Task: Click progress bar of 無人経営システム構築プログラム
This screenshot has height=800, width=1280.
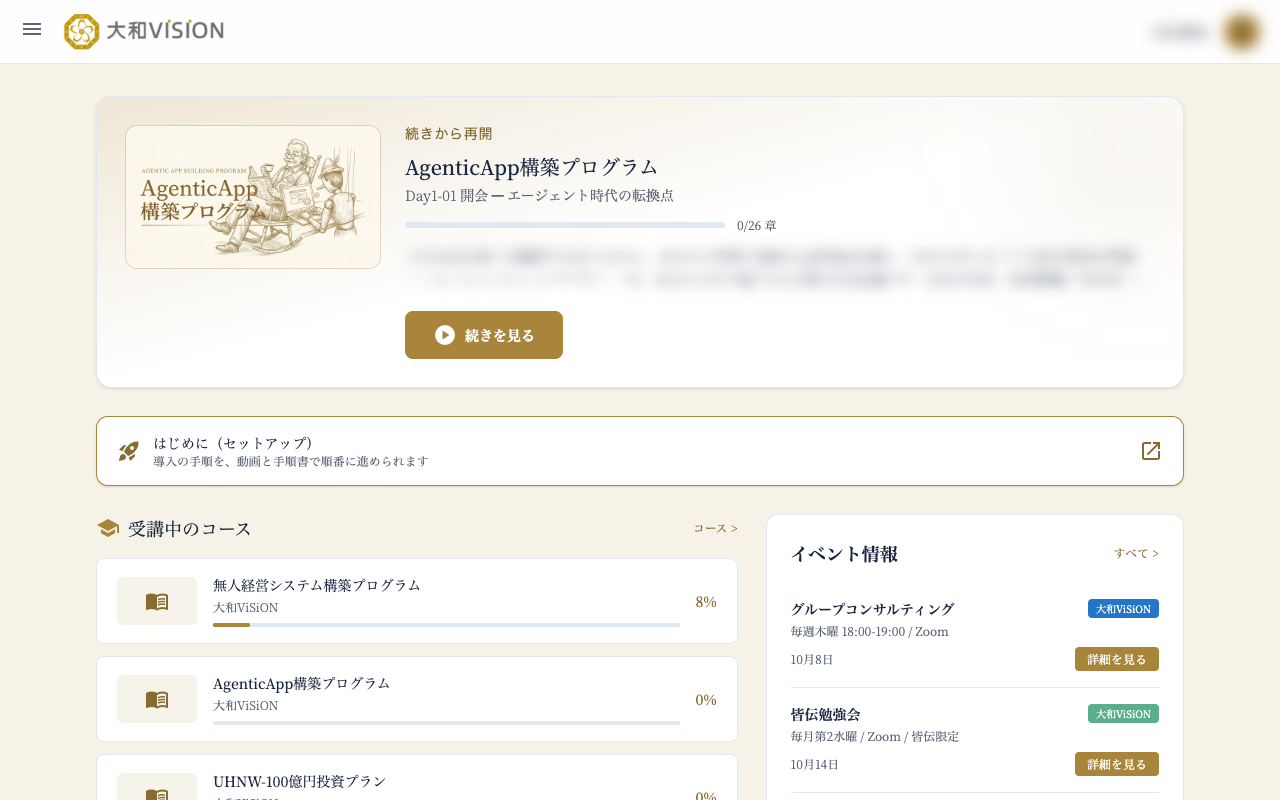Action: (x=446, y=625)
